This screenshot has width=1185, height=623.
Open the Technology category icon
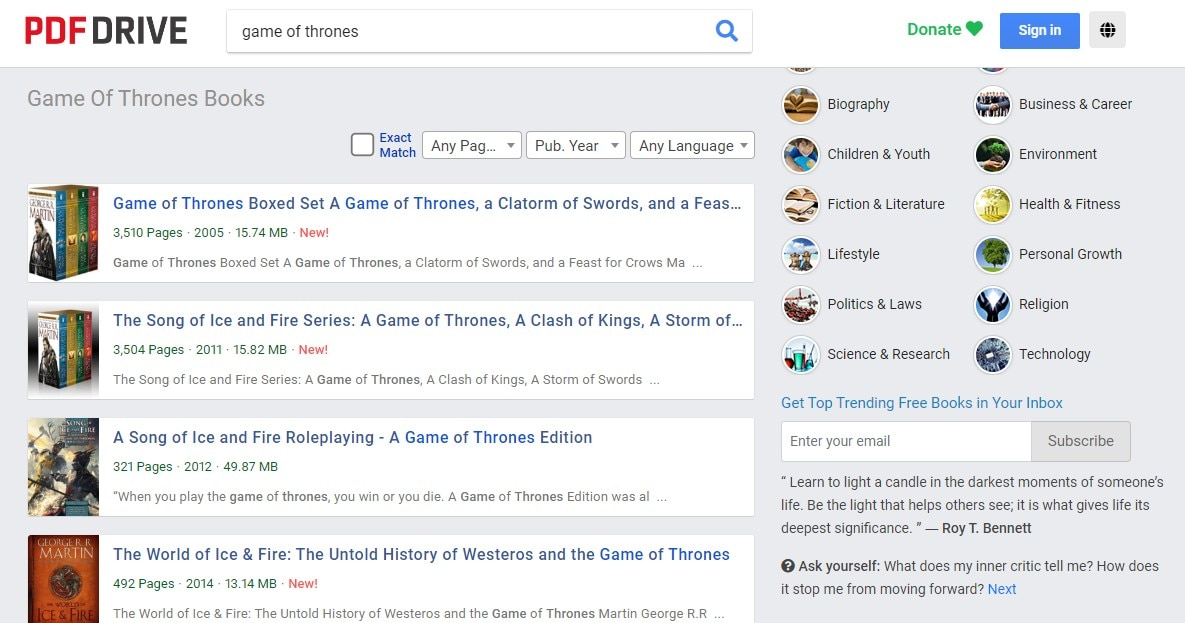pos(993,354)
